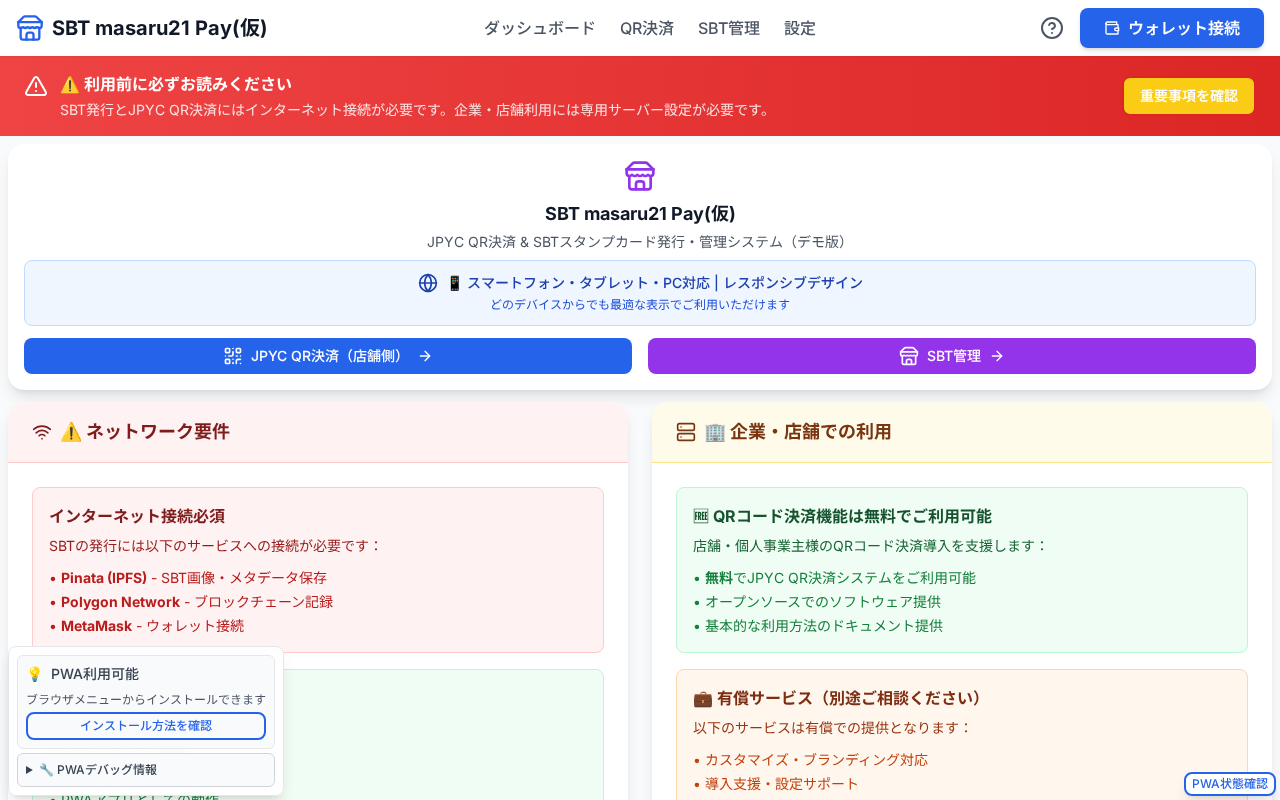The height and width of the screenshot is (800, 1280).
Task: Expand the PWAデバッグ情報 disclosure triangle
Action: click(30, 770)
